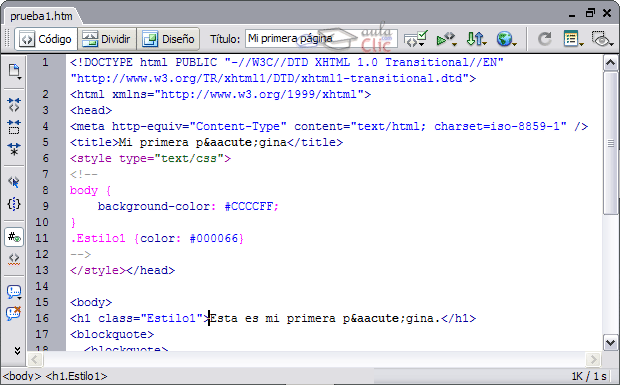Open the file management arrows menu

[x=476, y=39]
